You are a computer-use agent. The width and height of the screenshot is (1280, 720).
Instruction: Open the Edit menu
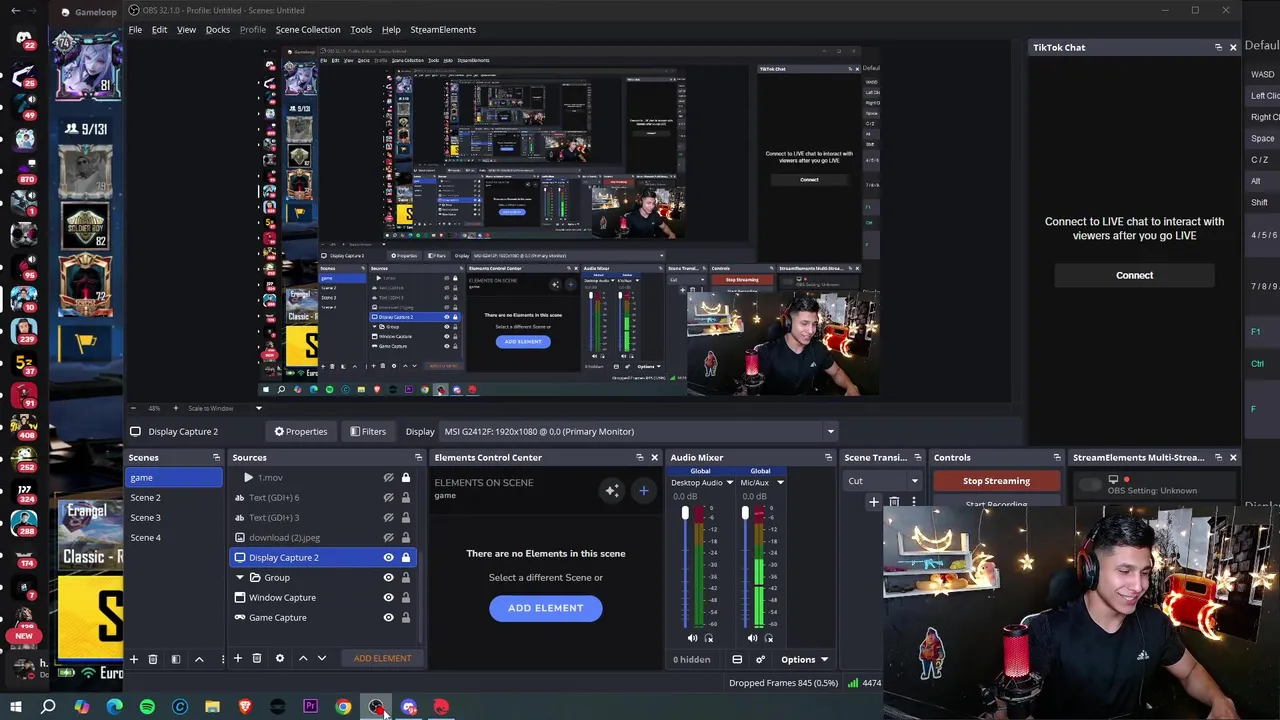tap(159, 29)
